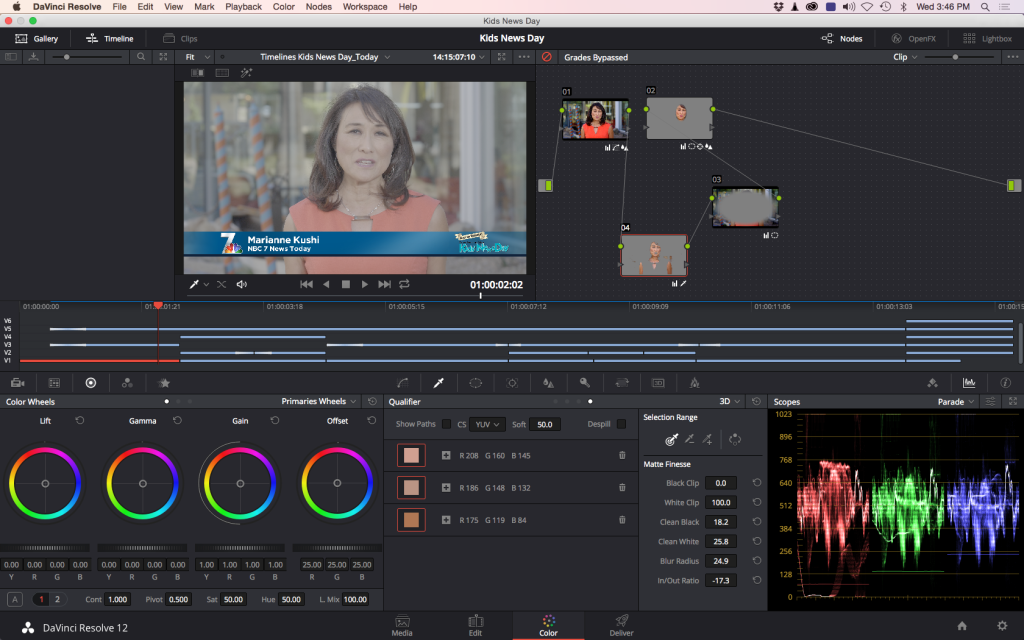1024x640 pixels.
Task: Open the Color Match palette
Action: tap(54, 383)
